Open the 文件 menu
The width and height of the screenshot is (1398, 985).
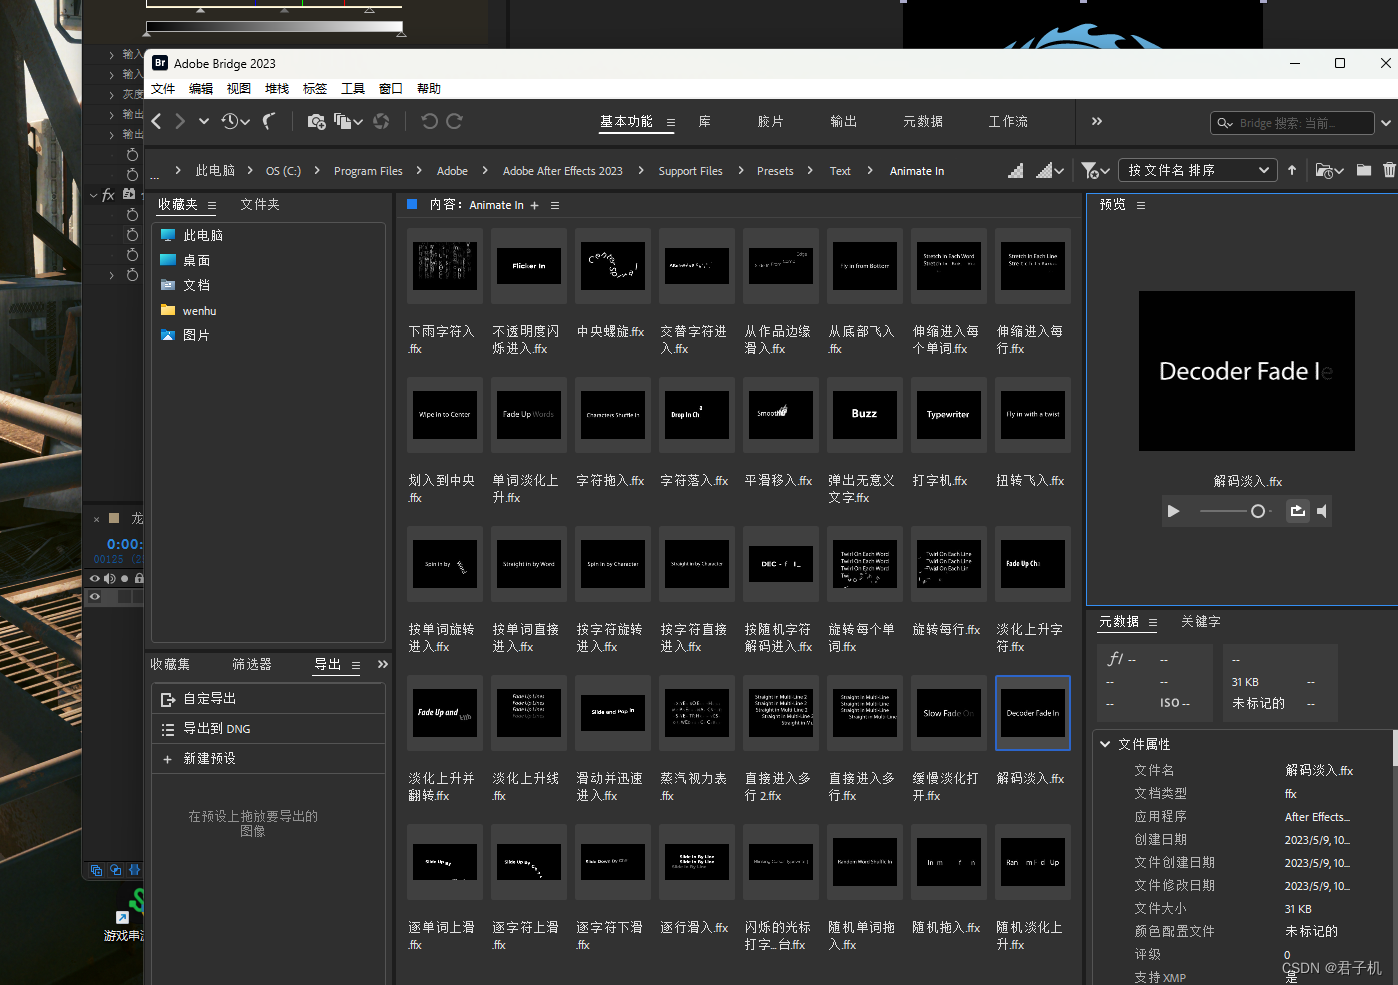[x=163, y=89]
